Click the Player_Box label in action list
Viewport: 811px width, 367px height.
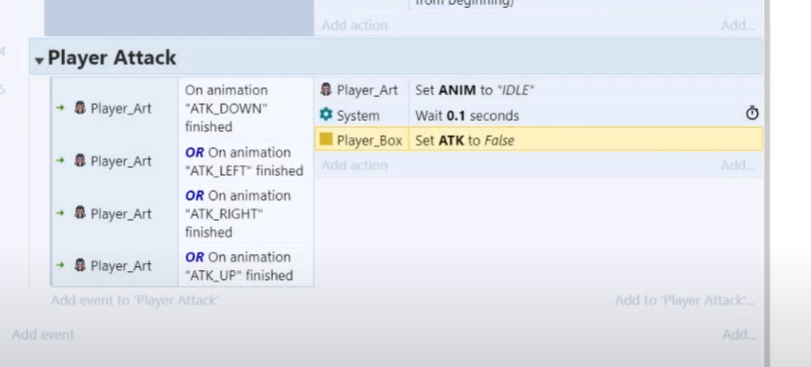(369, 141)
